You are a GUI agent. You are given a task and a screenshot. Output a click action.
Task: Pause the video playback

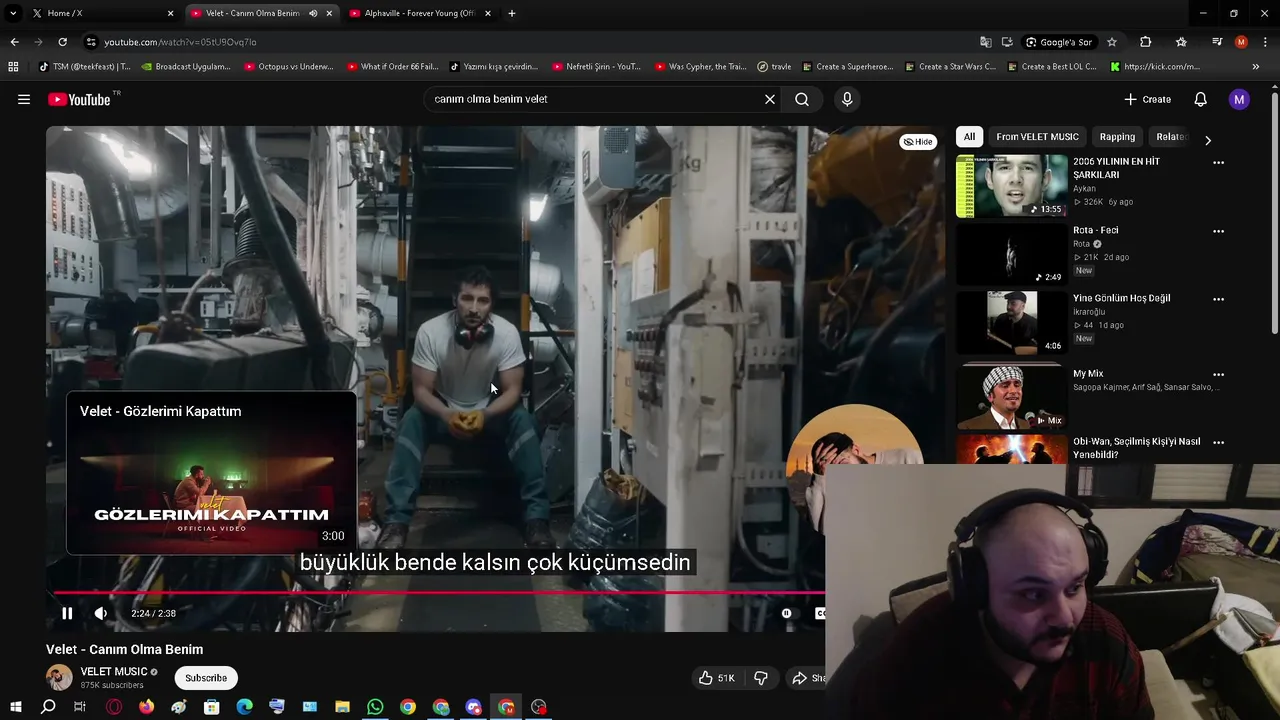coord(67,613)
